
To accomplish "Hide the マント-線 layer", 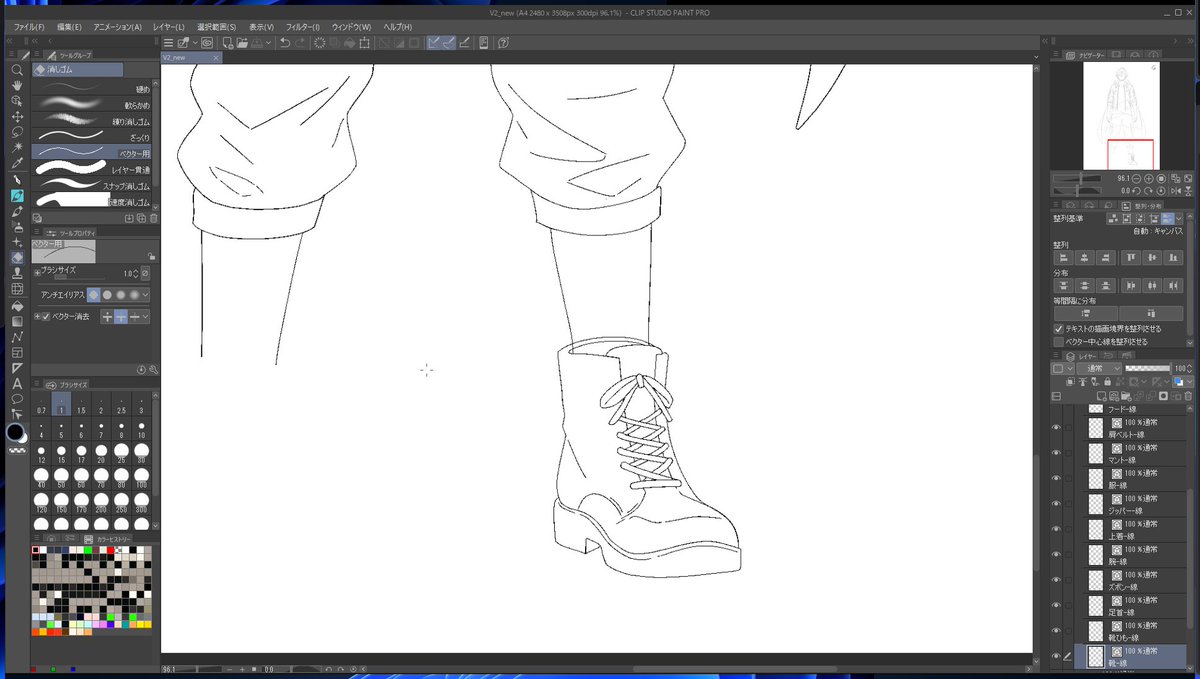I will click(x=1056, y=452).
